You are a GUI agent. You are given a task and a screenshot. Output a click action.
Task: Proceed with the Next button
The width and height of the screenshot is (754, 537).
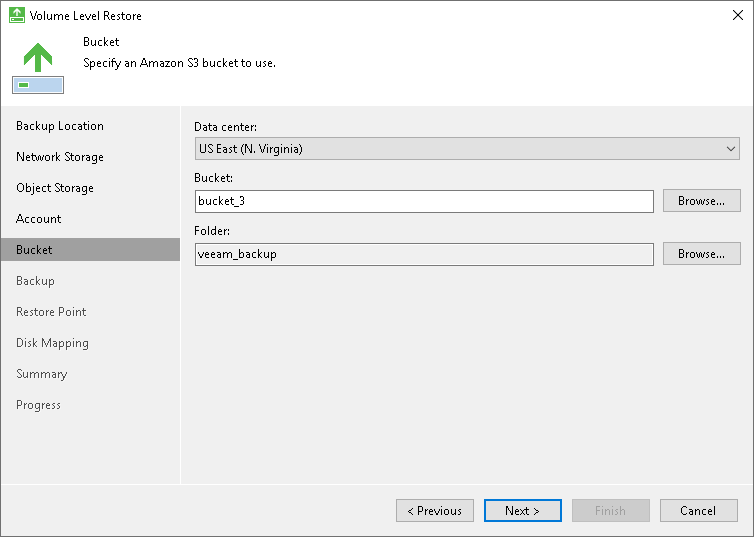[523, 511]
